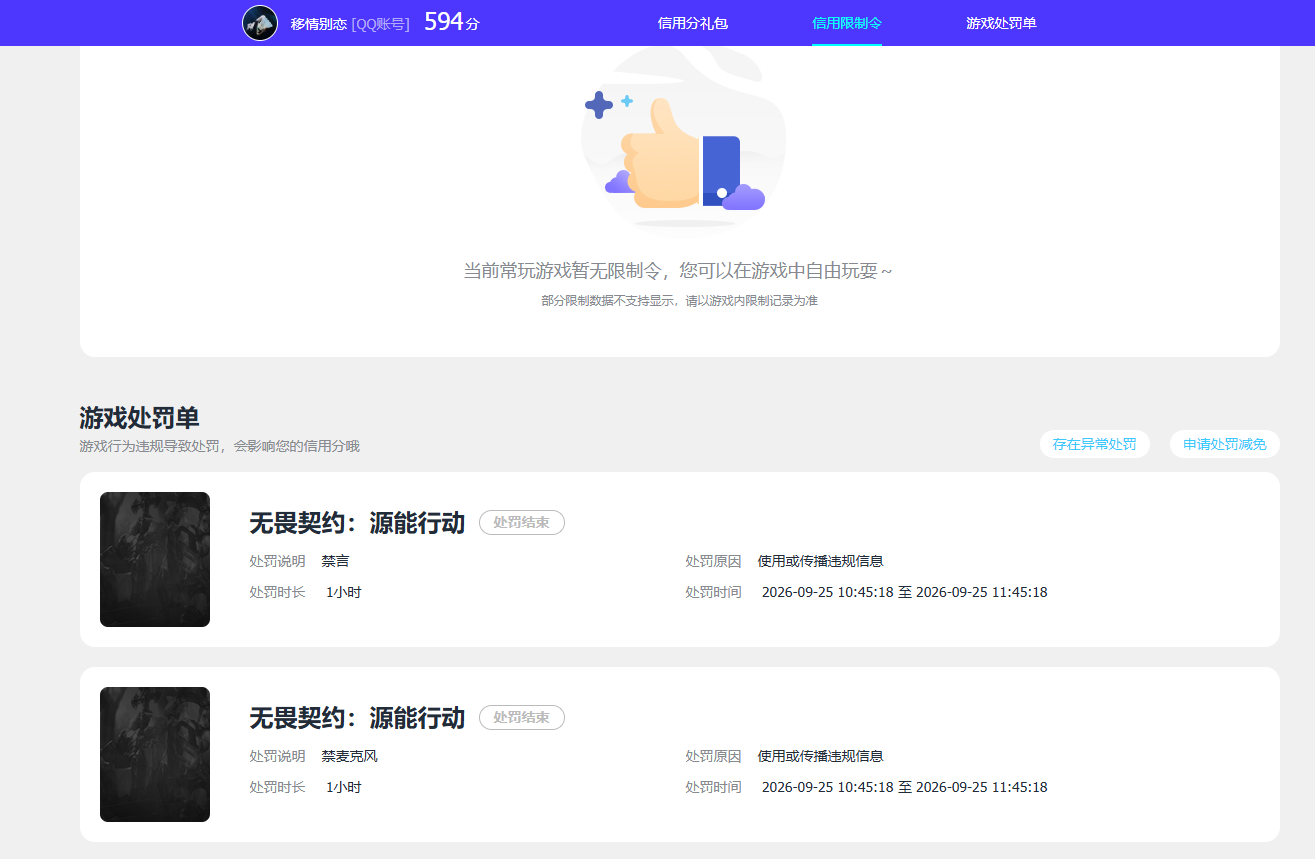1315x859 pixels.
Task: Click the [QQ账号] label
Action: [x=381, y=23]
